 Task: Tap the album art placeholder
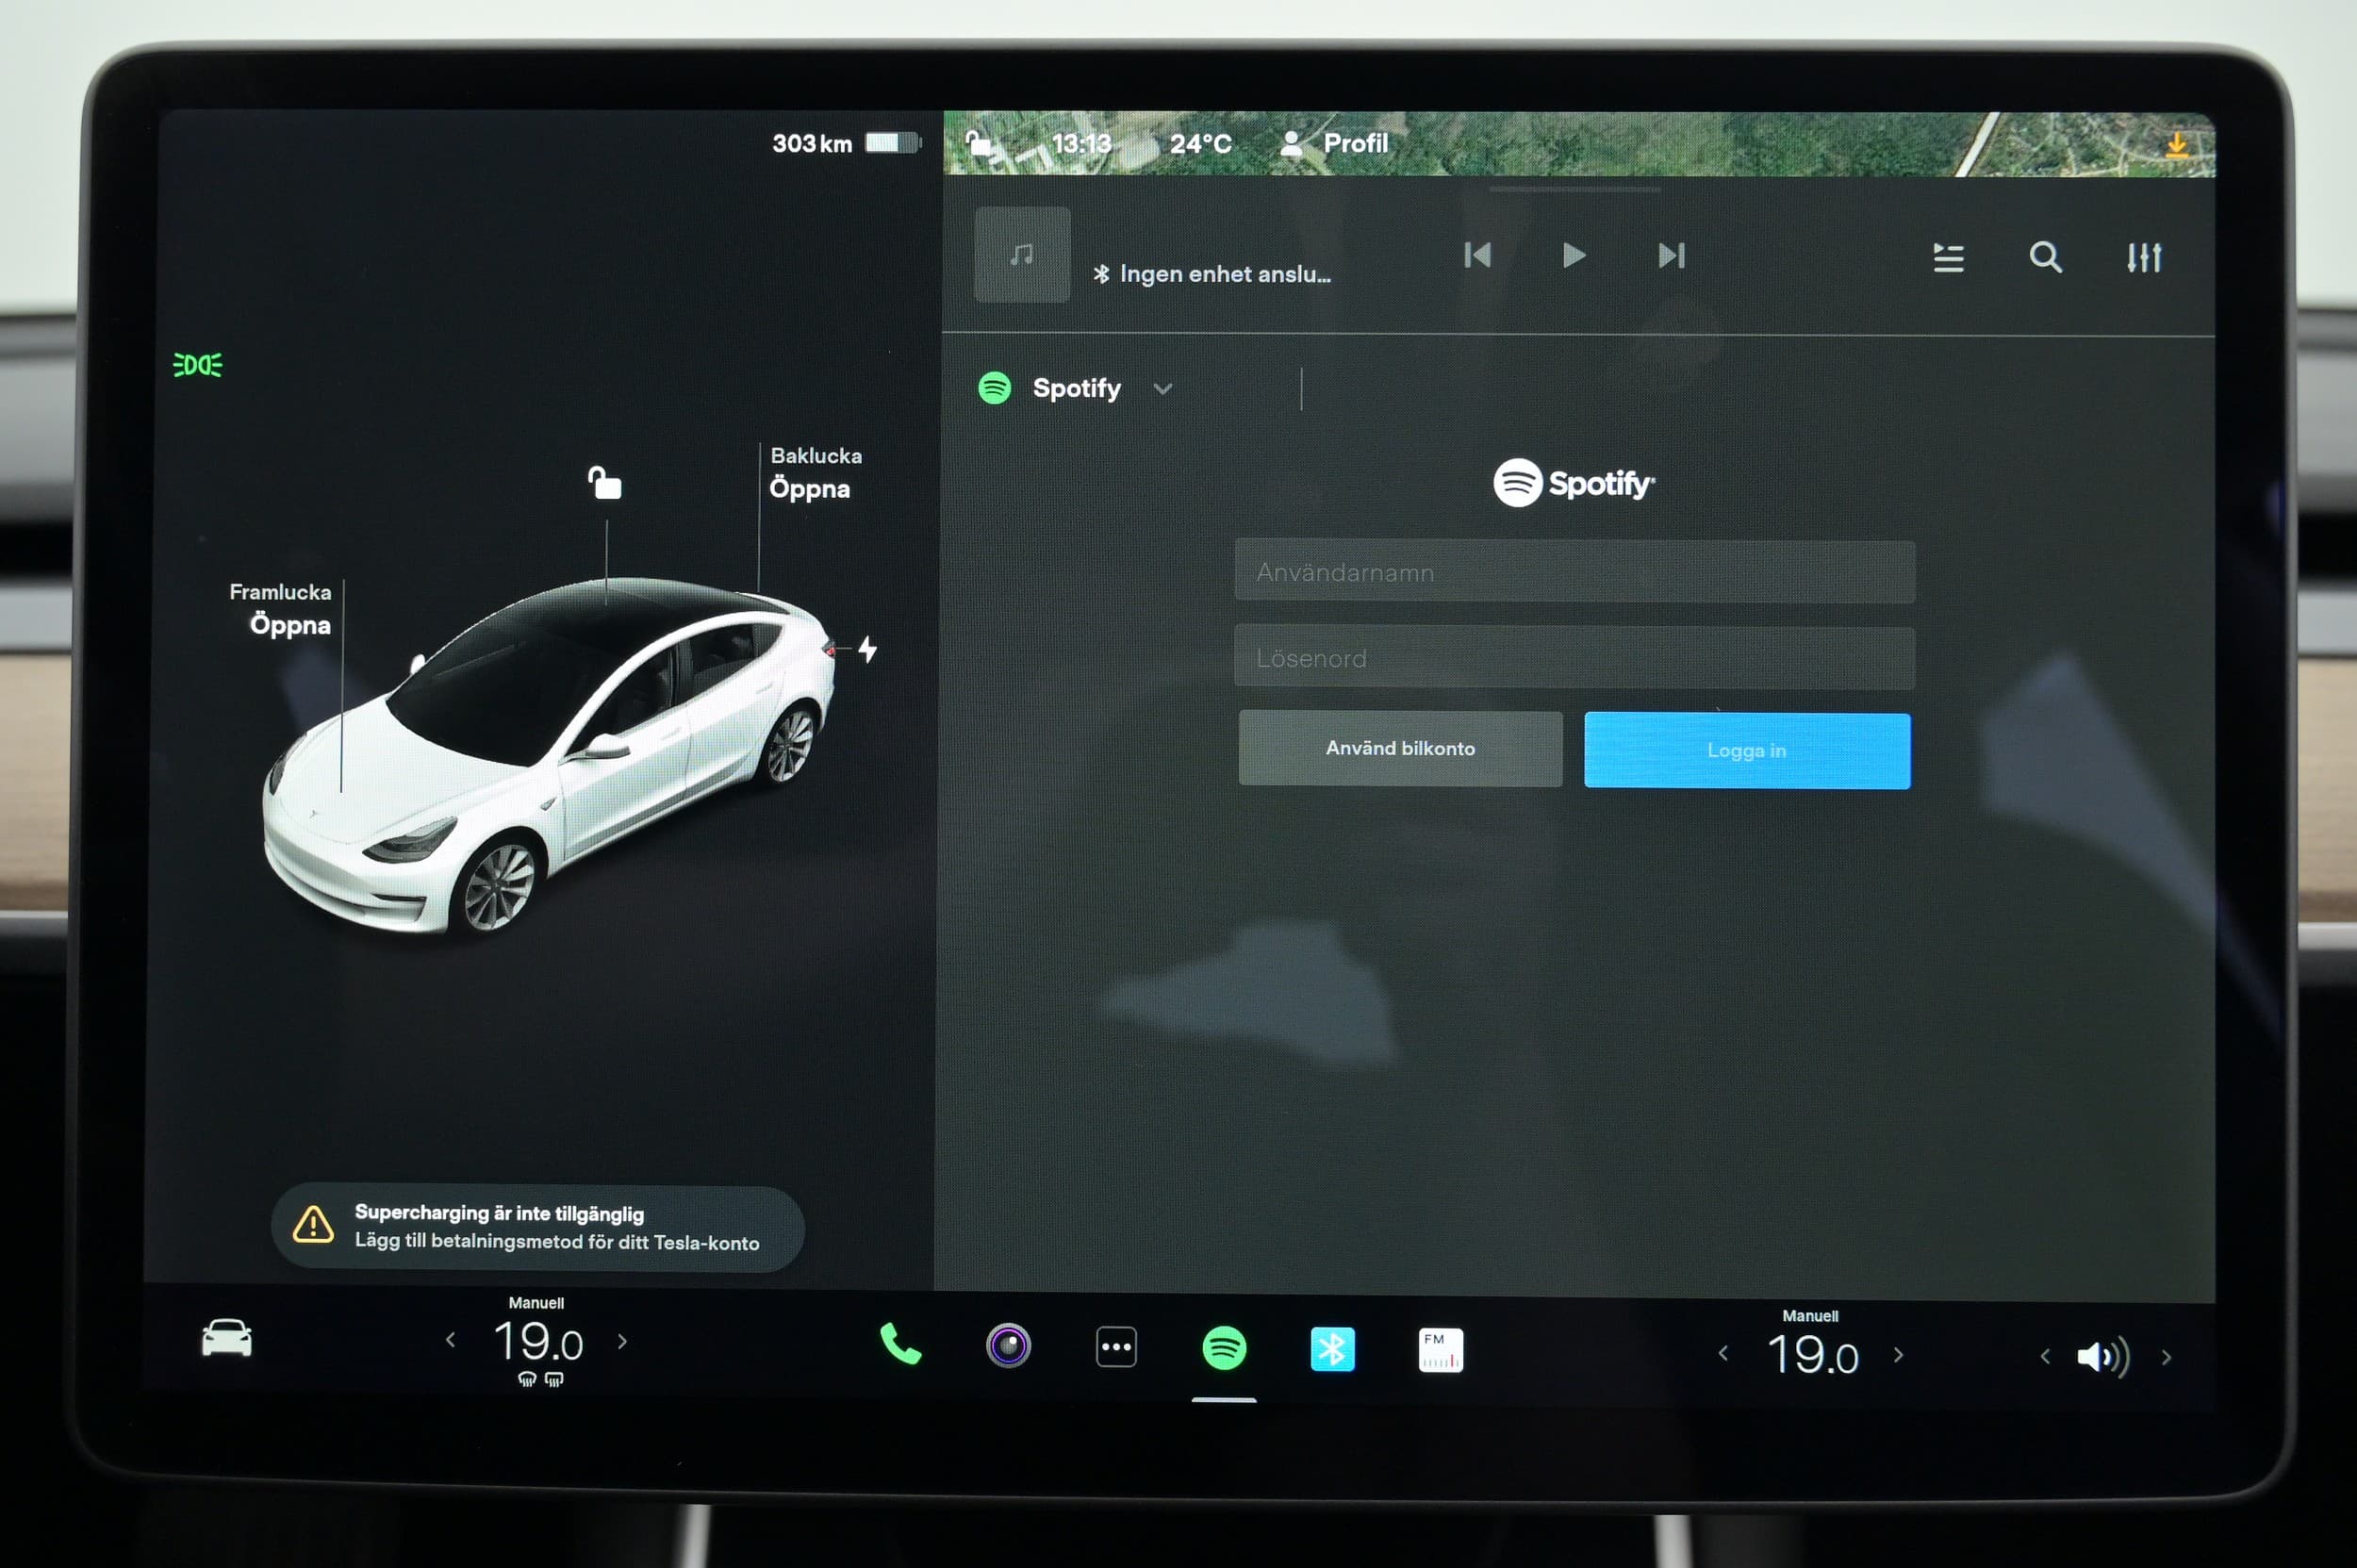1022,255
